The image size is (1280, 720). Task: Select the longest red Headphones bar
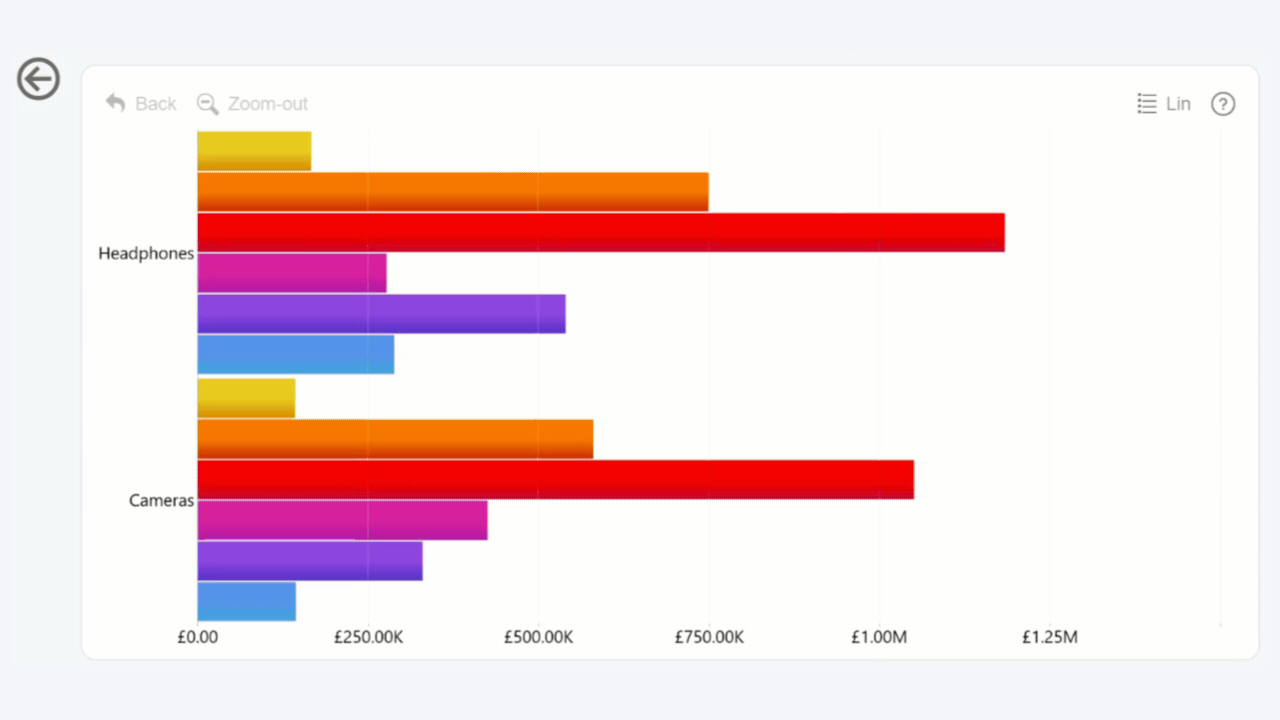click(x=600, y=232)
